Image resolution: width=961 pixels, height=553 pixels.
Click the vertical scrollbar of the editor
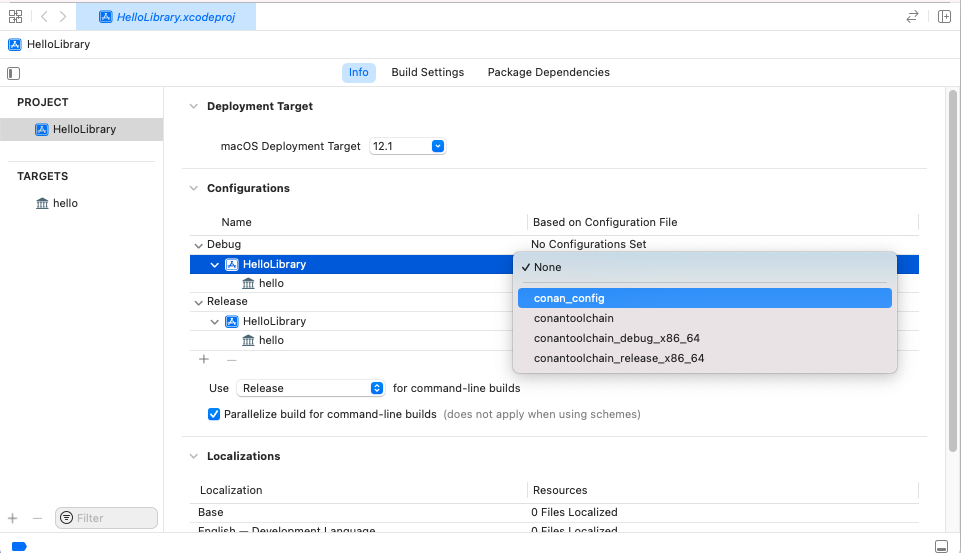click(x=952, y=271)
